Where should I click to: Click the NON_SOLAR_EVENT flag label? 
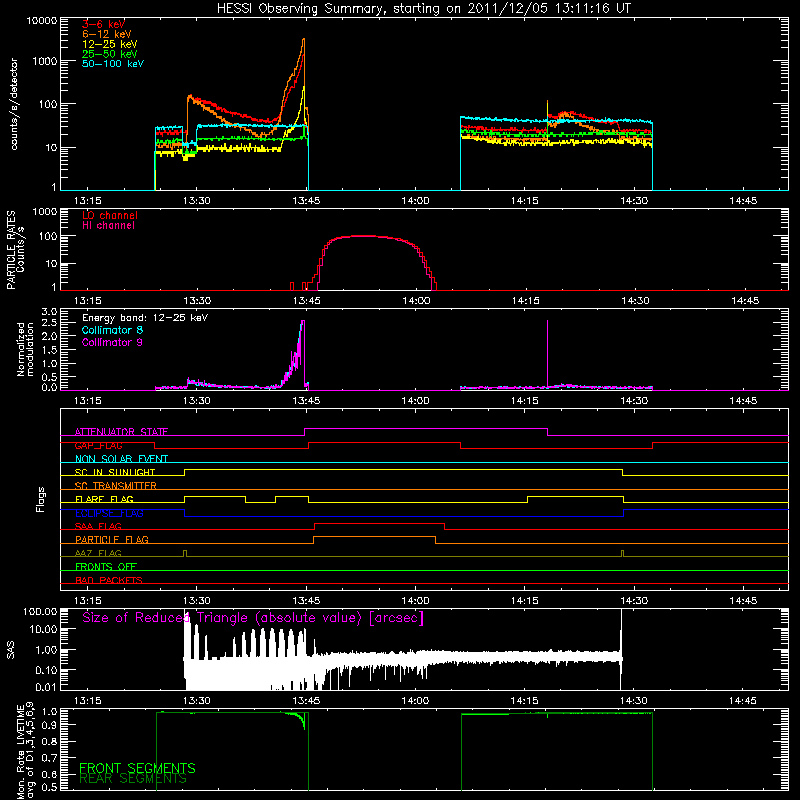point(121,459)
